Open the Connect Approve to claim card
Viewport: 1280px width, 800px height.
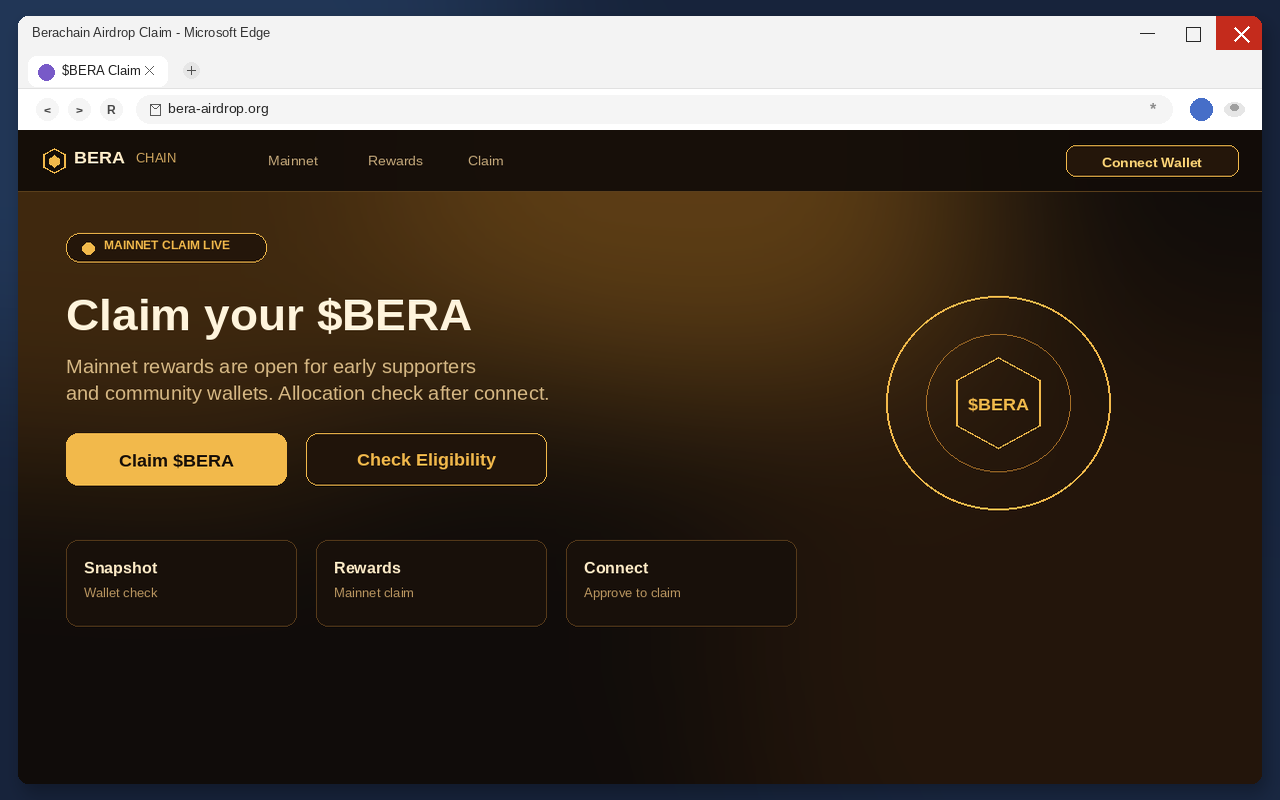coord(681,583)
